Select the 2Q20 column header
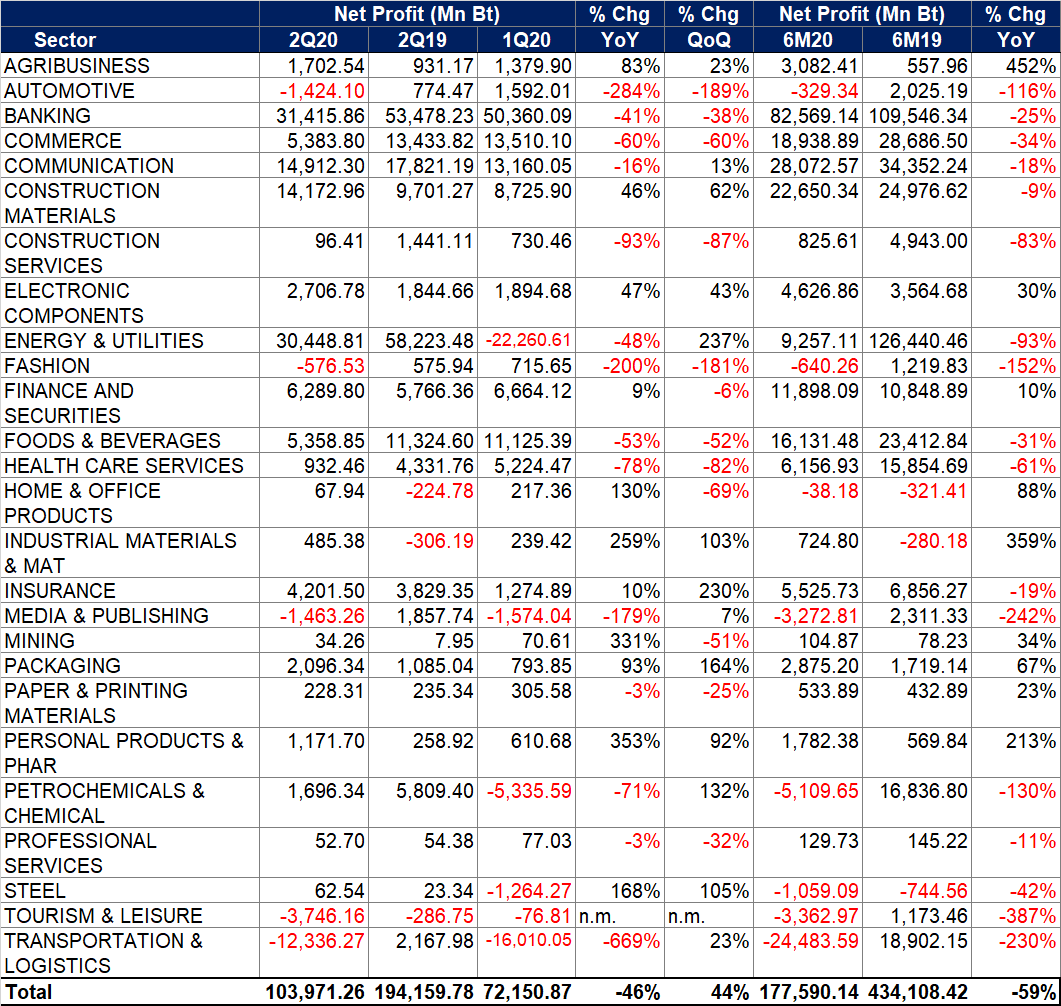The image size is (1061, 1006). coord(313,40)
